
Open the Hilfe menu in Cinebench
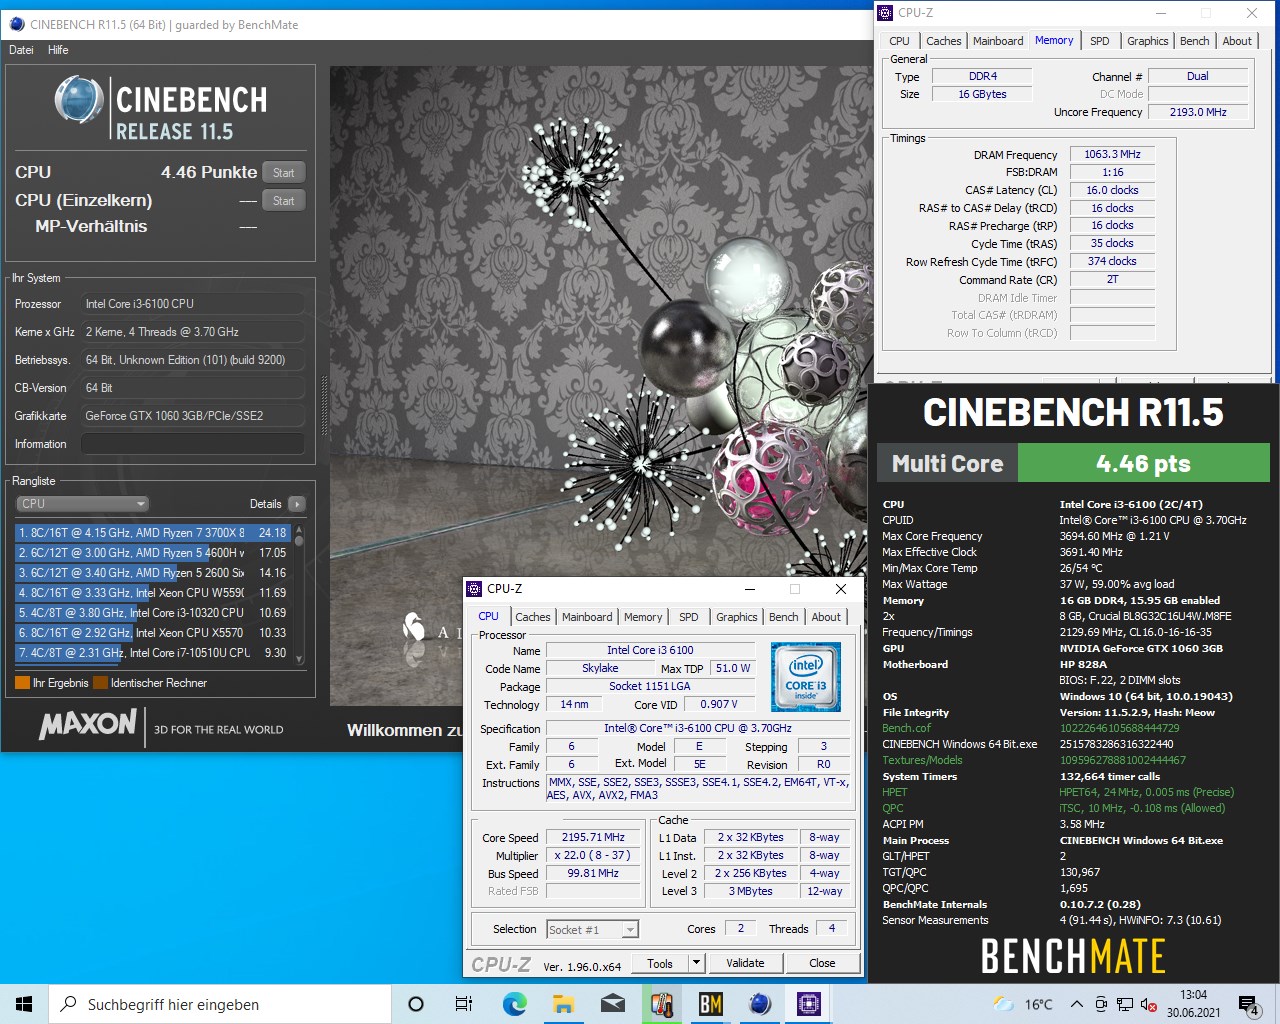pos(58,50)
